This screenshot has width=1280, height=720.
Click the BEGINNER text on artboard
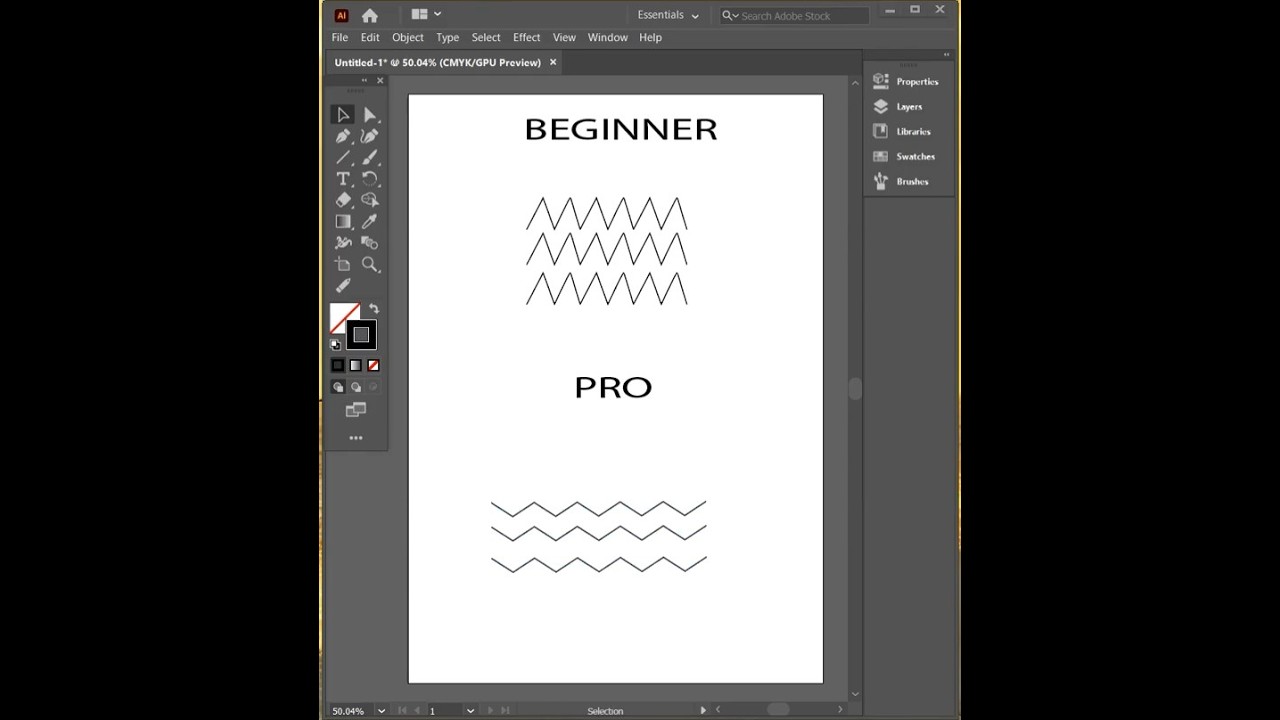pos(621,130)
